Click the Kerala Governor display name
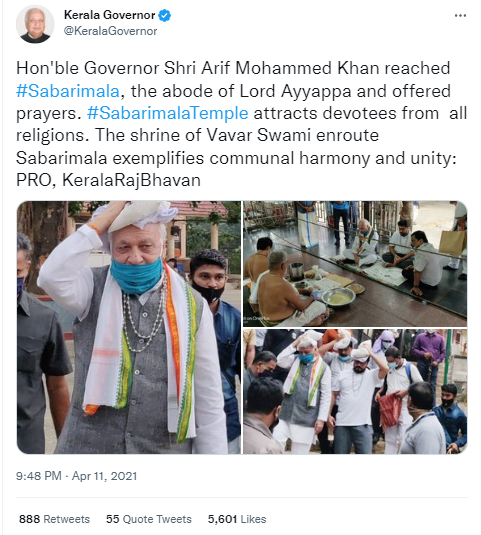Screen dimensions: 481x535 pyautogui.click(x=110, y=15)
